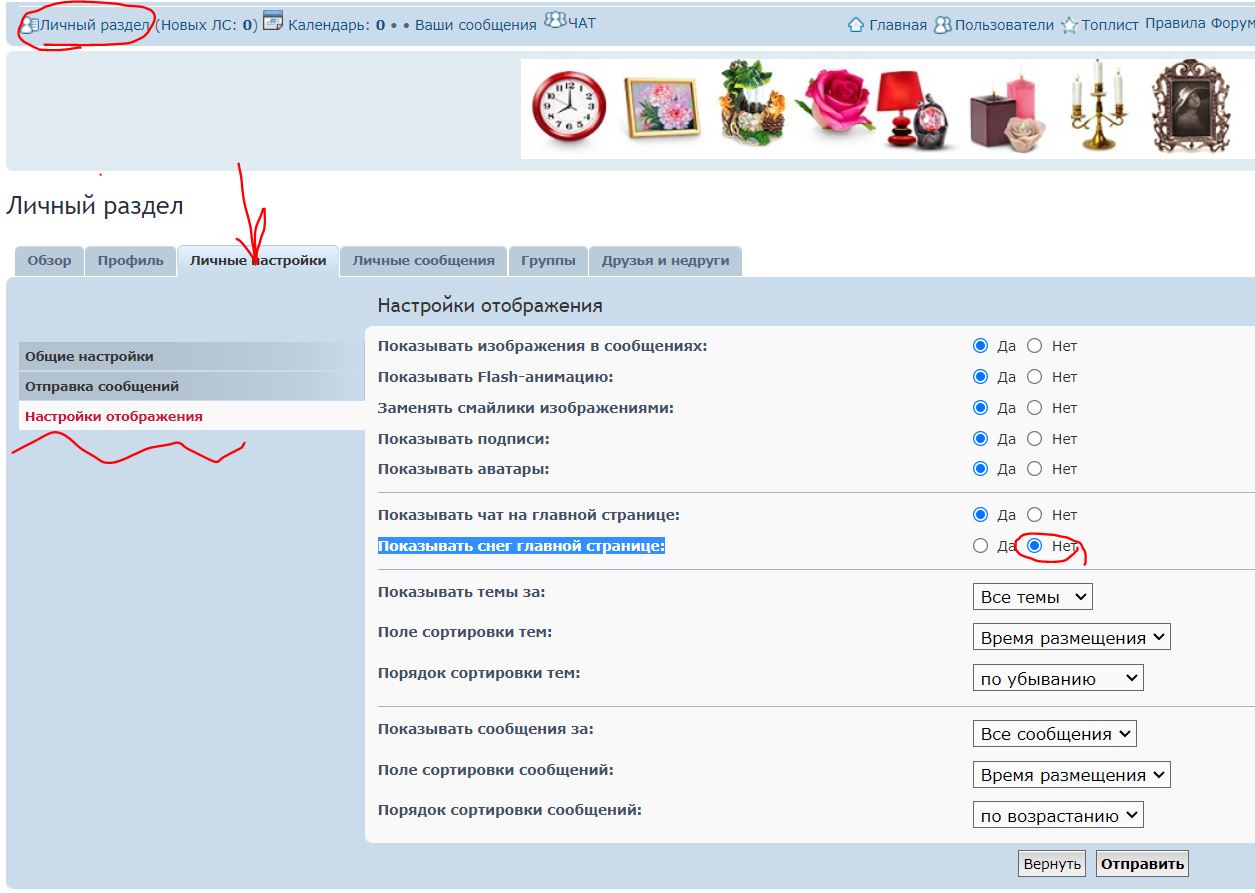The width and height of the screenshot is (1255, 893).
Task: Click the red wall clock image
Action: [568, 108]
